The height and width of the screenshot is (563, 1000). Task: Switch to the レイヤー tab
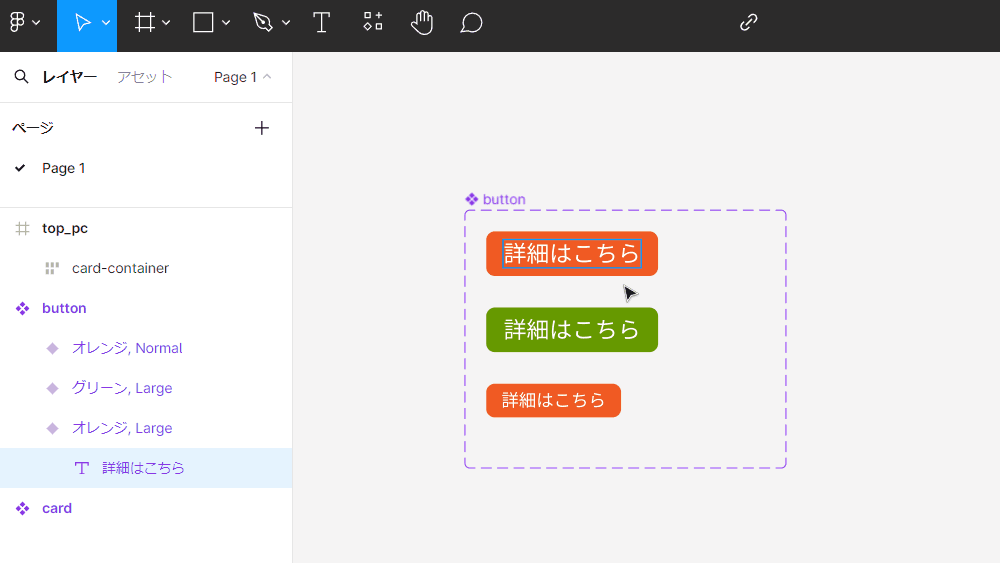(x=70, y=77)
